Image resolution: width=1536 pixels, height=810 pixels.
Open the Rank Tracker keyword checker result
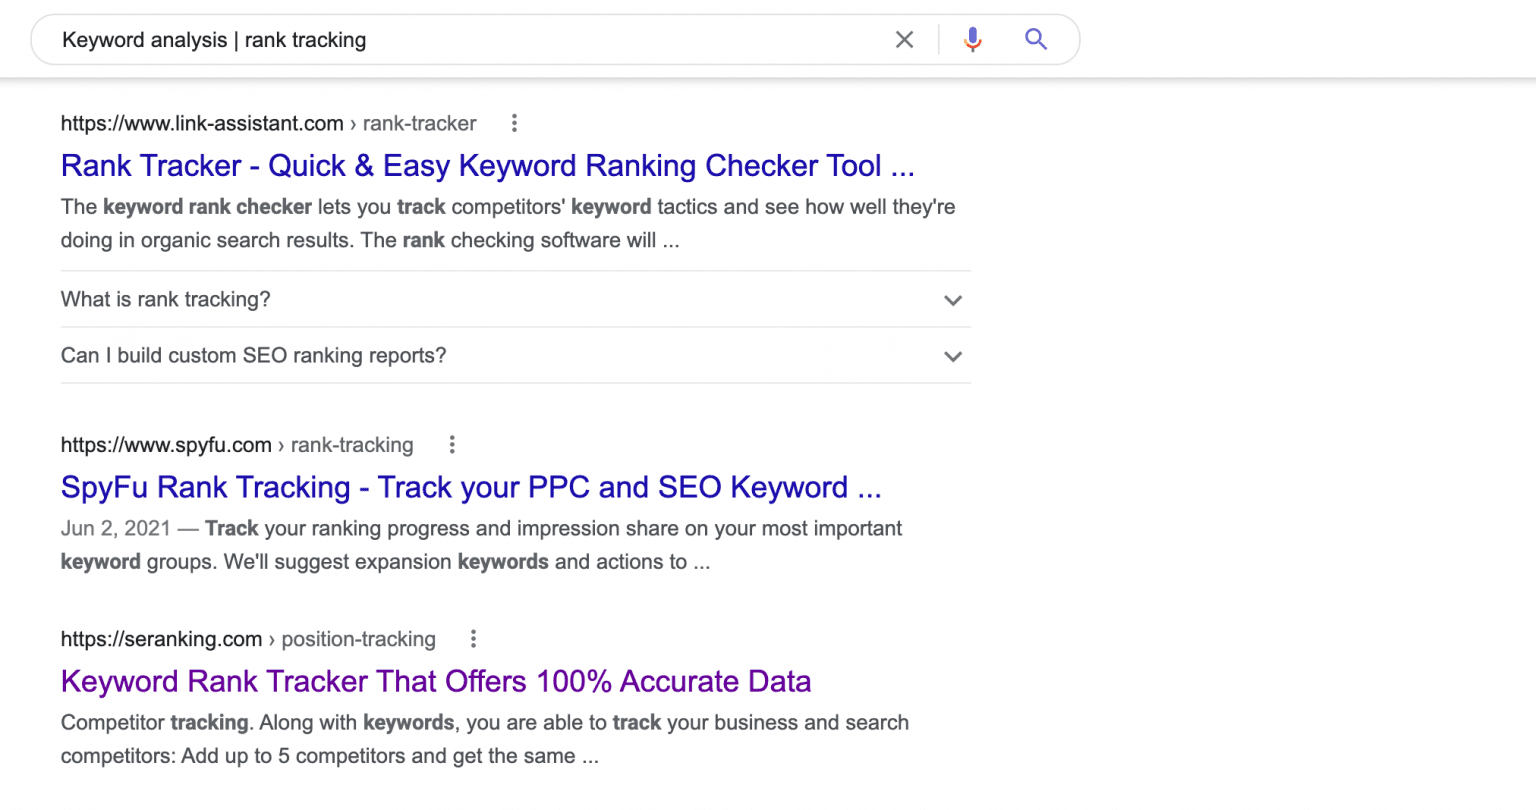click(487, 165)
